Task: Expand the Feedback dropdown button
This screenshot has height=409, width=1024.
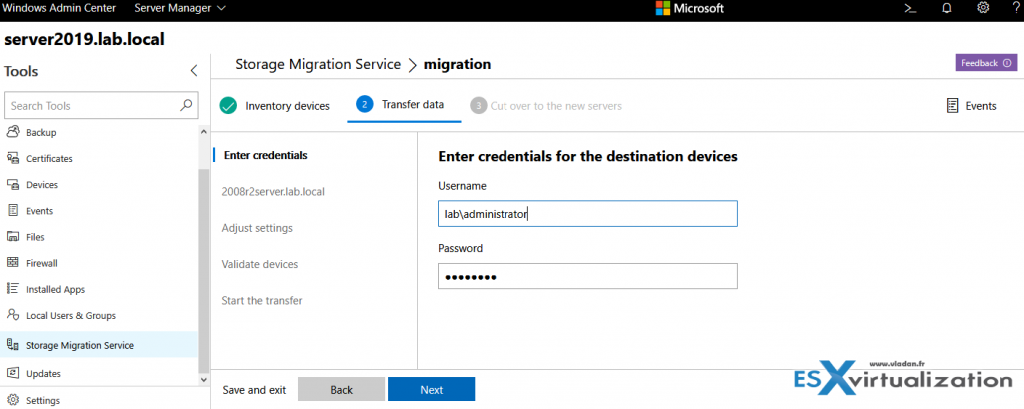Action: coord(1008,63)
